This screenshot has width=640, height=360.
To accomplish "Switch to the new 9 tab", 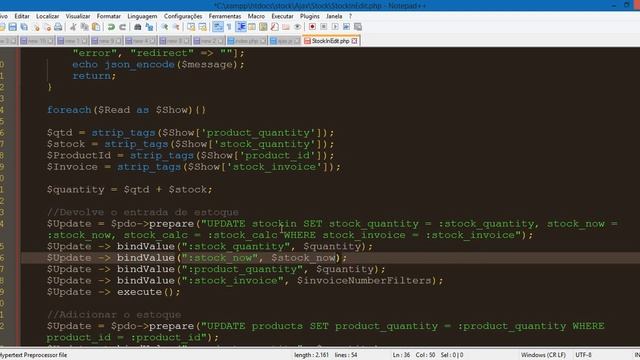I will tap(107, 41).
